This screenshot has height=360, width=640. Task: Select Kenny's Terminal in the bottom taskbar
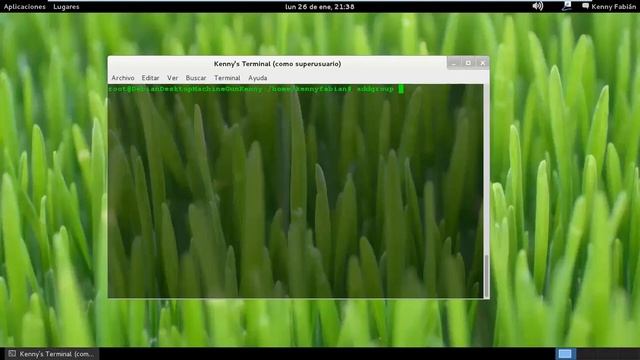pyautogui.click(x=51, y=354)
